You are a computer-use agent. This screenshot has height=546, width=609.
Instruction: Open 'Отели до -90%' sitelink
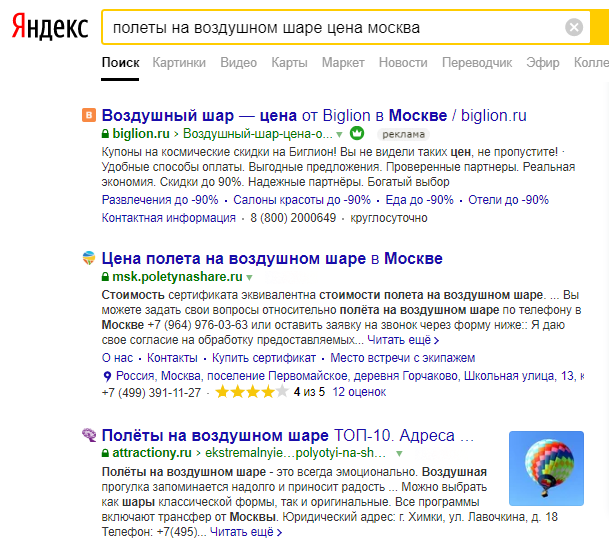click(x=508, y=200)
